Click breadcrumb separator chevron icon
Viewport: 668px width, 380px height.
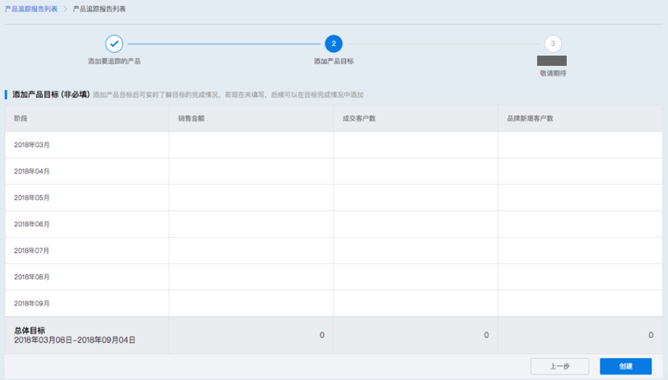pos(65,9)
